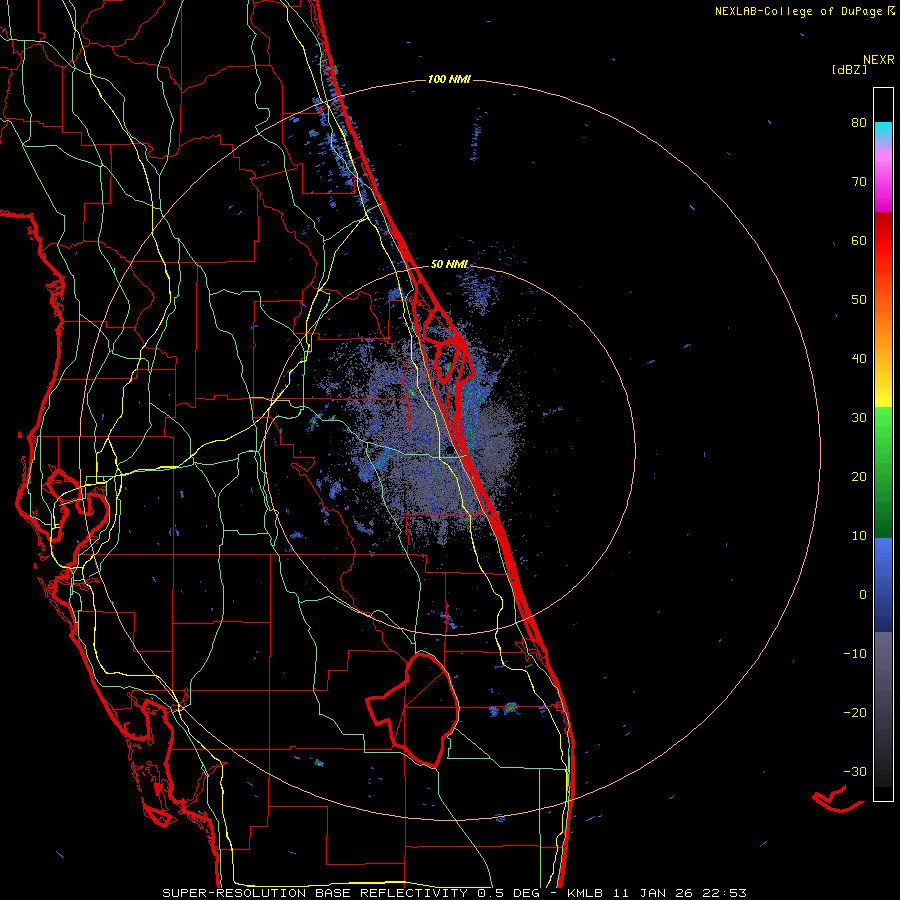Image resolution: width=900 pixels, height=900 pixels.
Task: Select the -20 value on the dBZ scale
Action: 855,713
